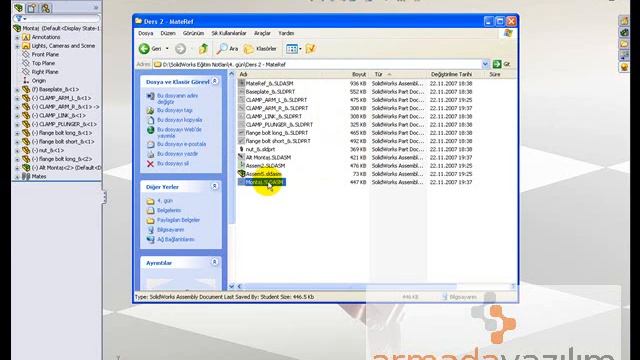Click the Montaj root assembly icon
Image resolution: width=640 pixels, height=360 pixels.
[17, 29]
